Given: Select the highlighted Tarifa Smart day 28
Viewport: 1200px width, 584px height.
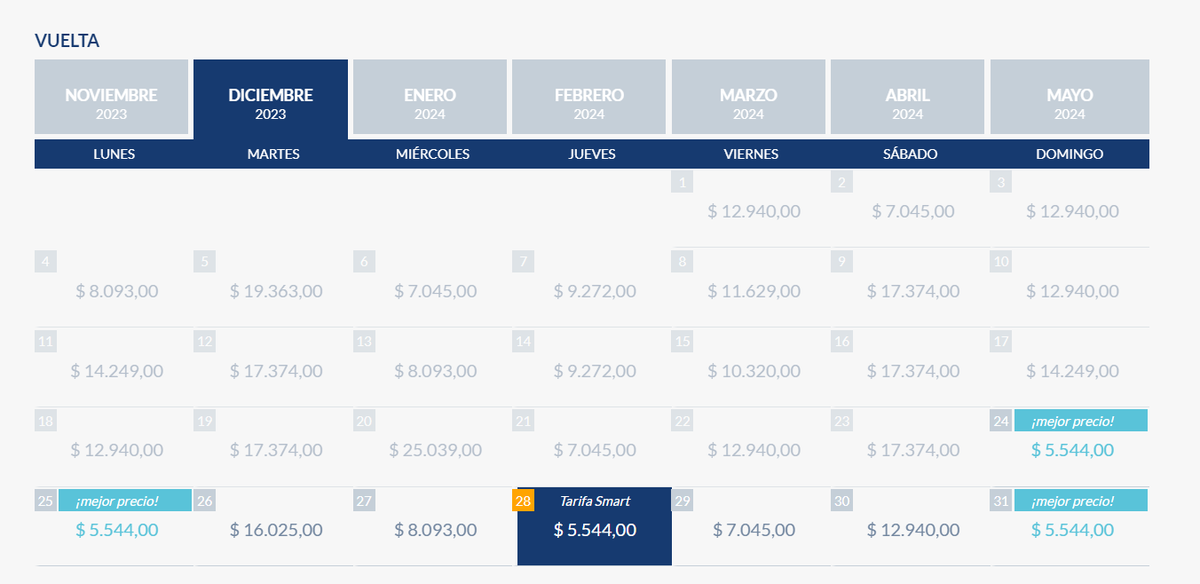Looking at the screenshot, I should coord(594,528).
